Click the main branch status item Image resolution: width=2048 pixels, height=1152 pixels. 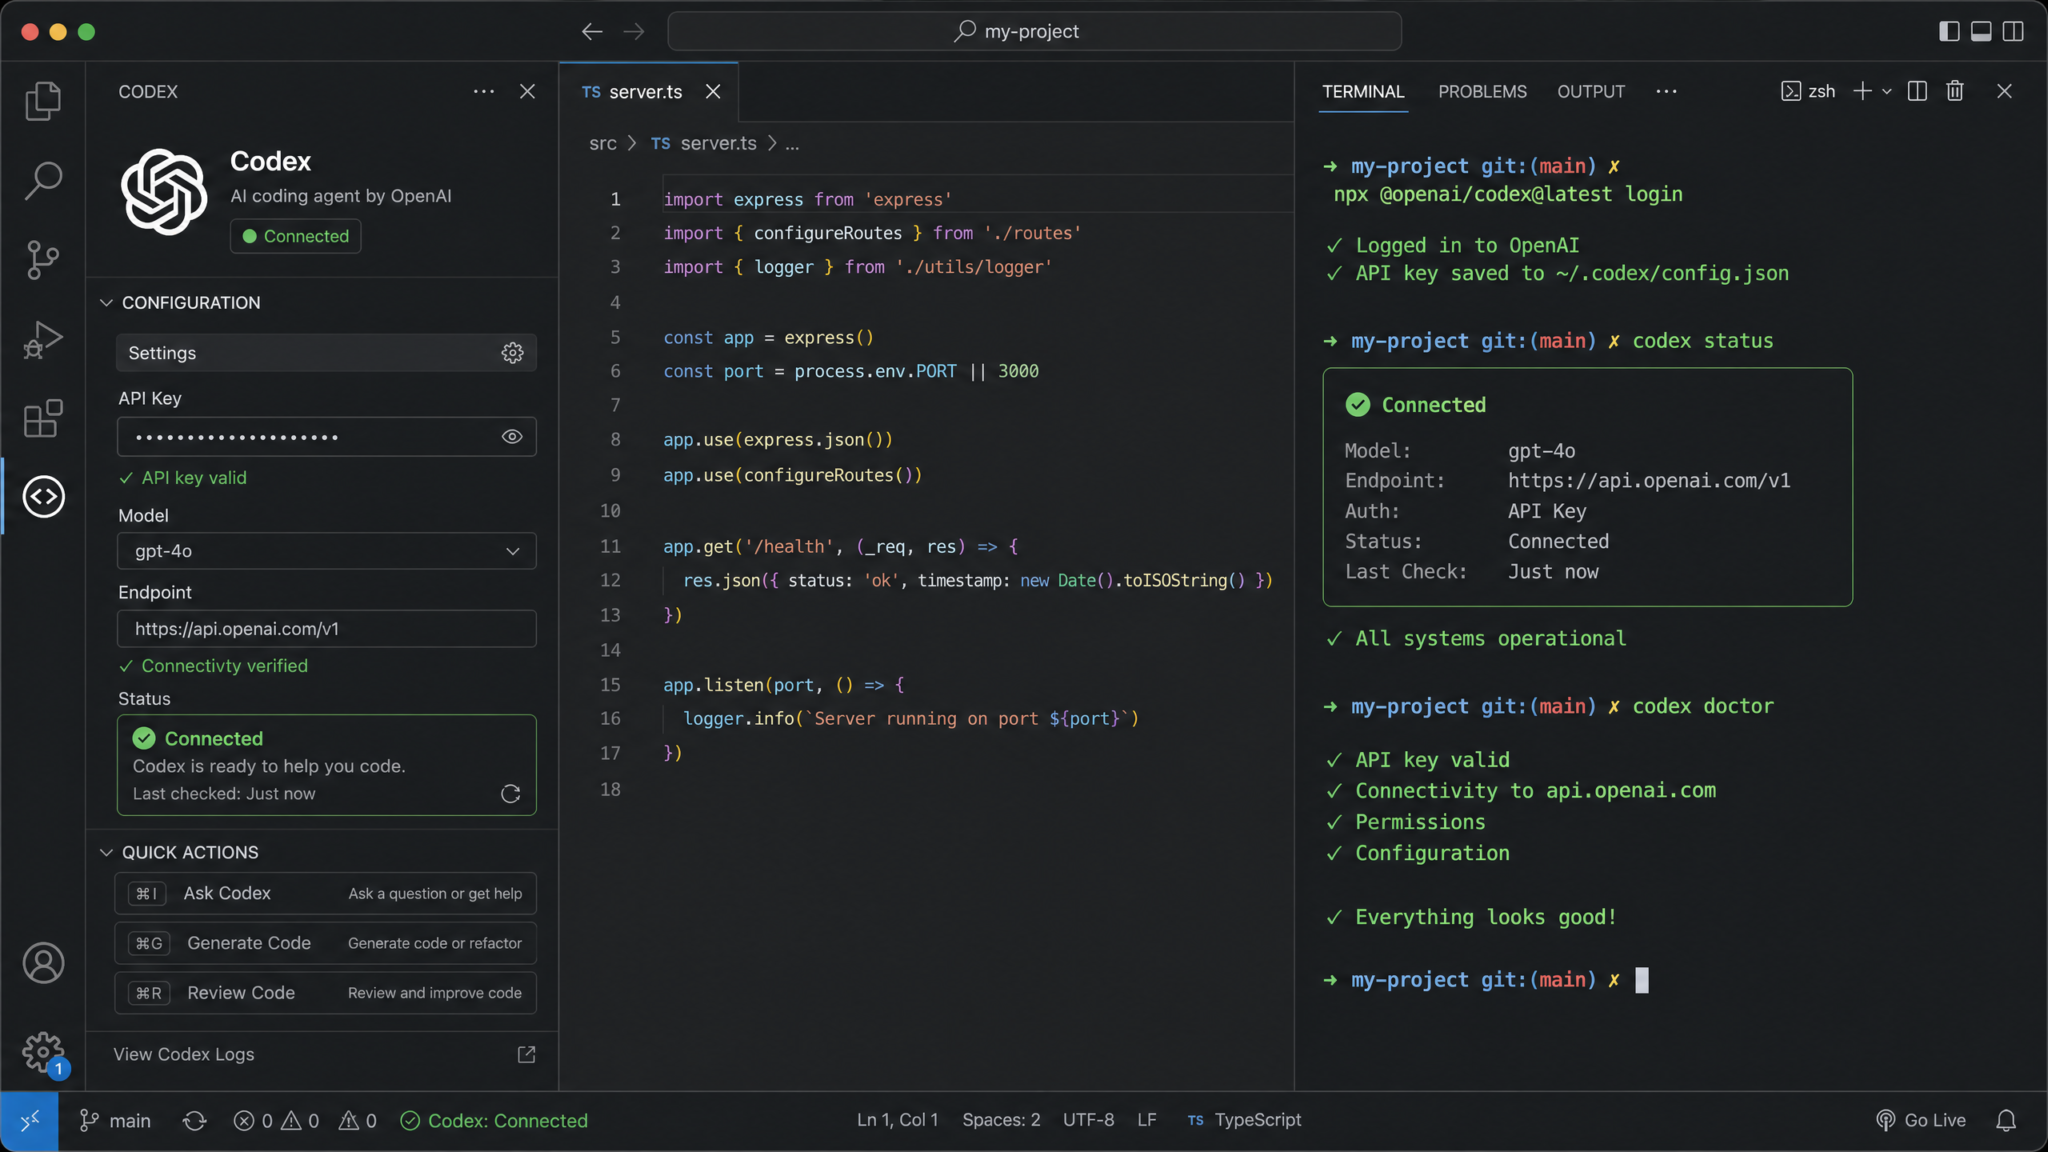tap(115, 1121)
